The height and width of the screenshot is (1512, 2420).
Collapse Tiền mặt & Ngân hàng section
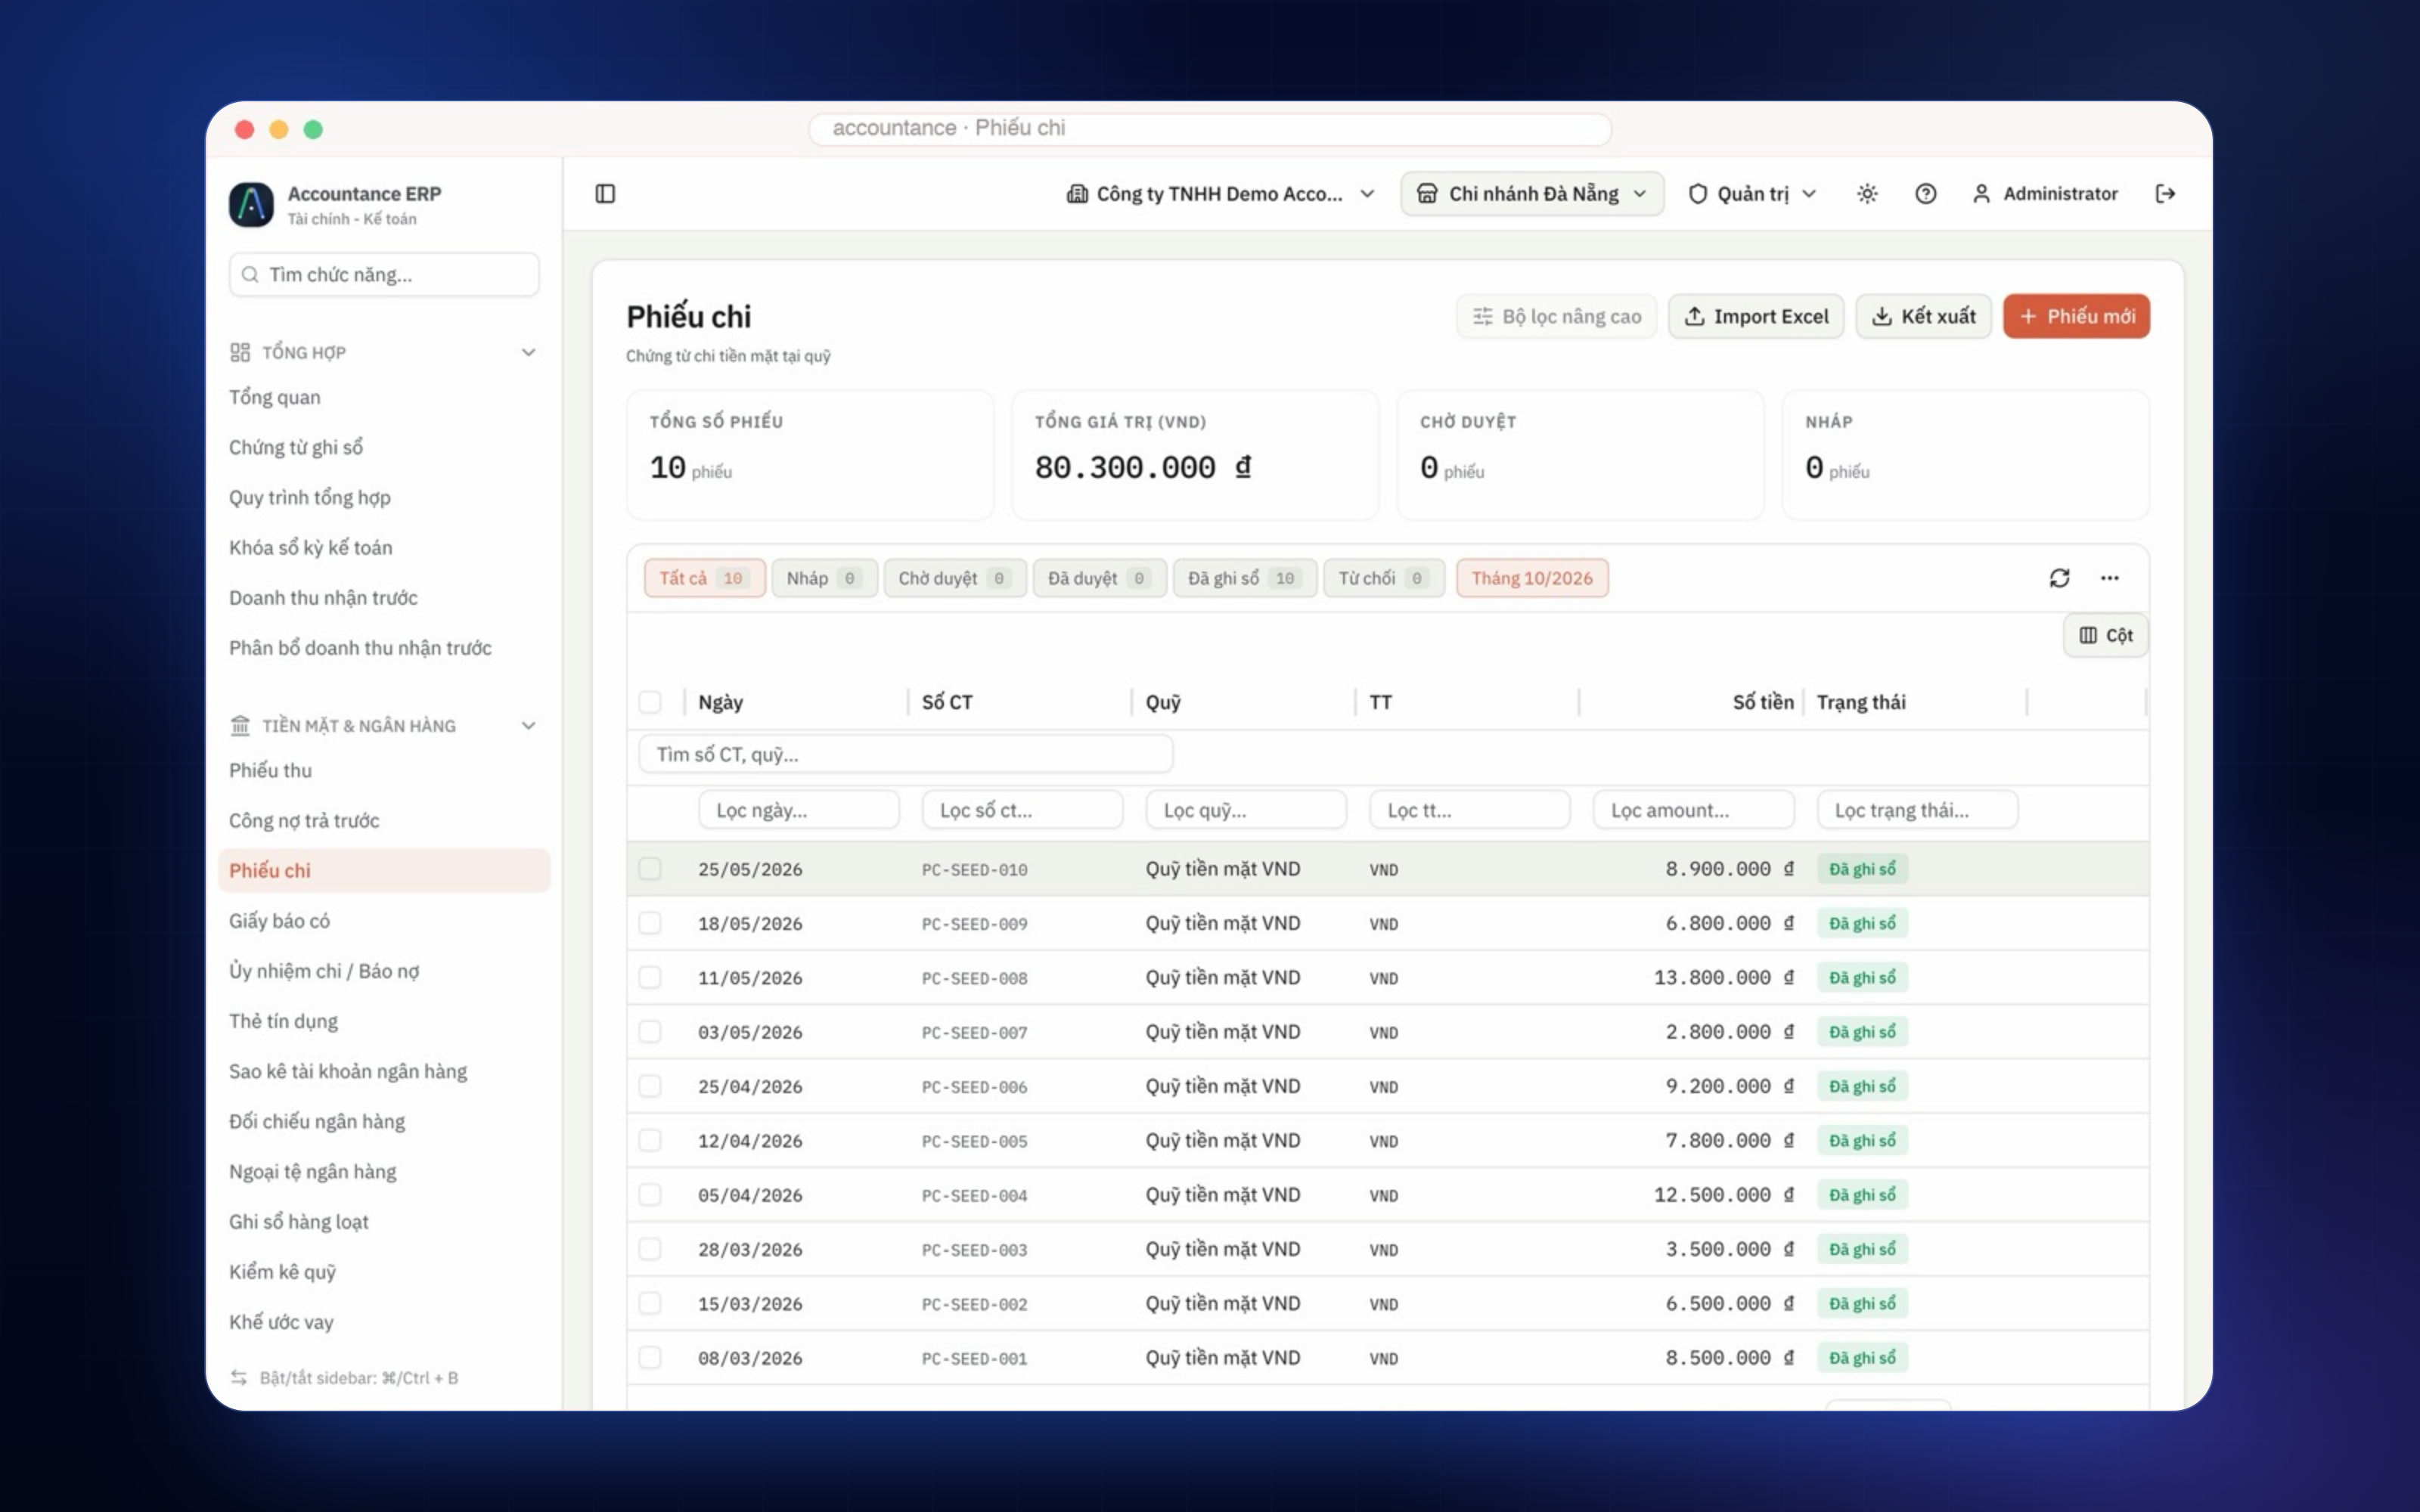tap(528, 725)
